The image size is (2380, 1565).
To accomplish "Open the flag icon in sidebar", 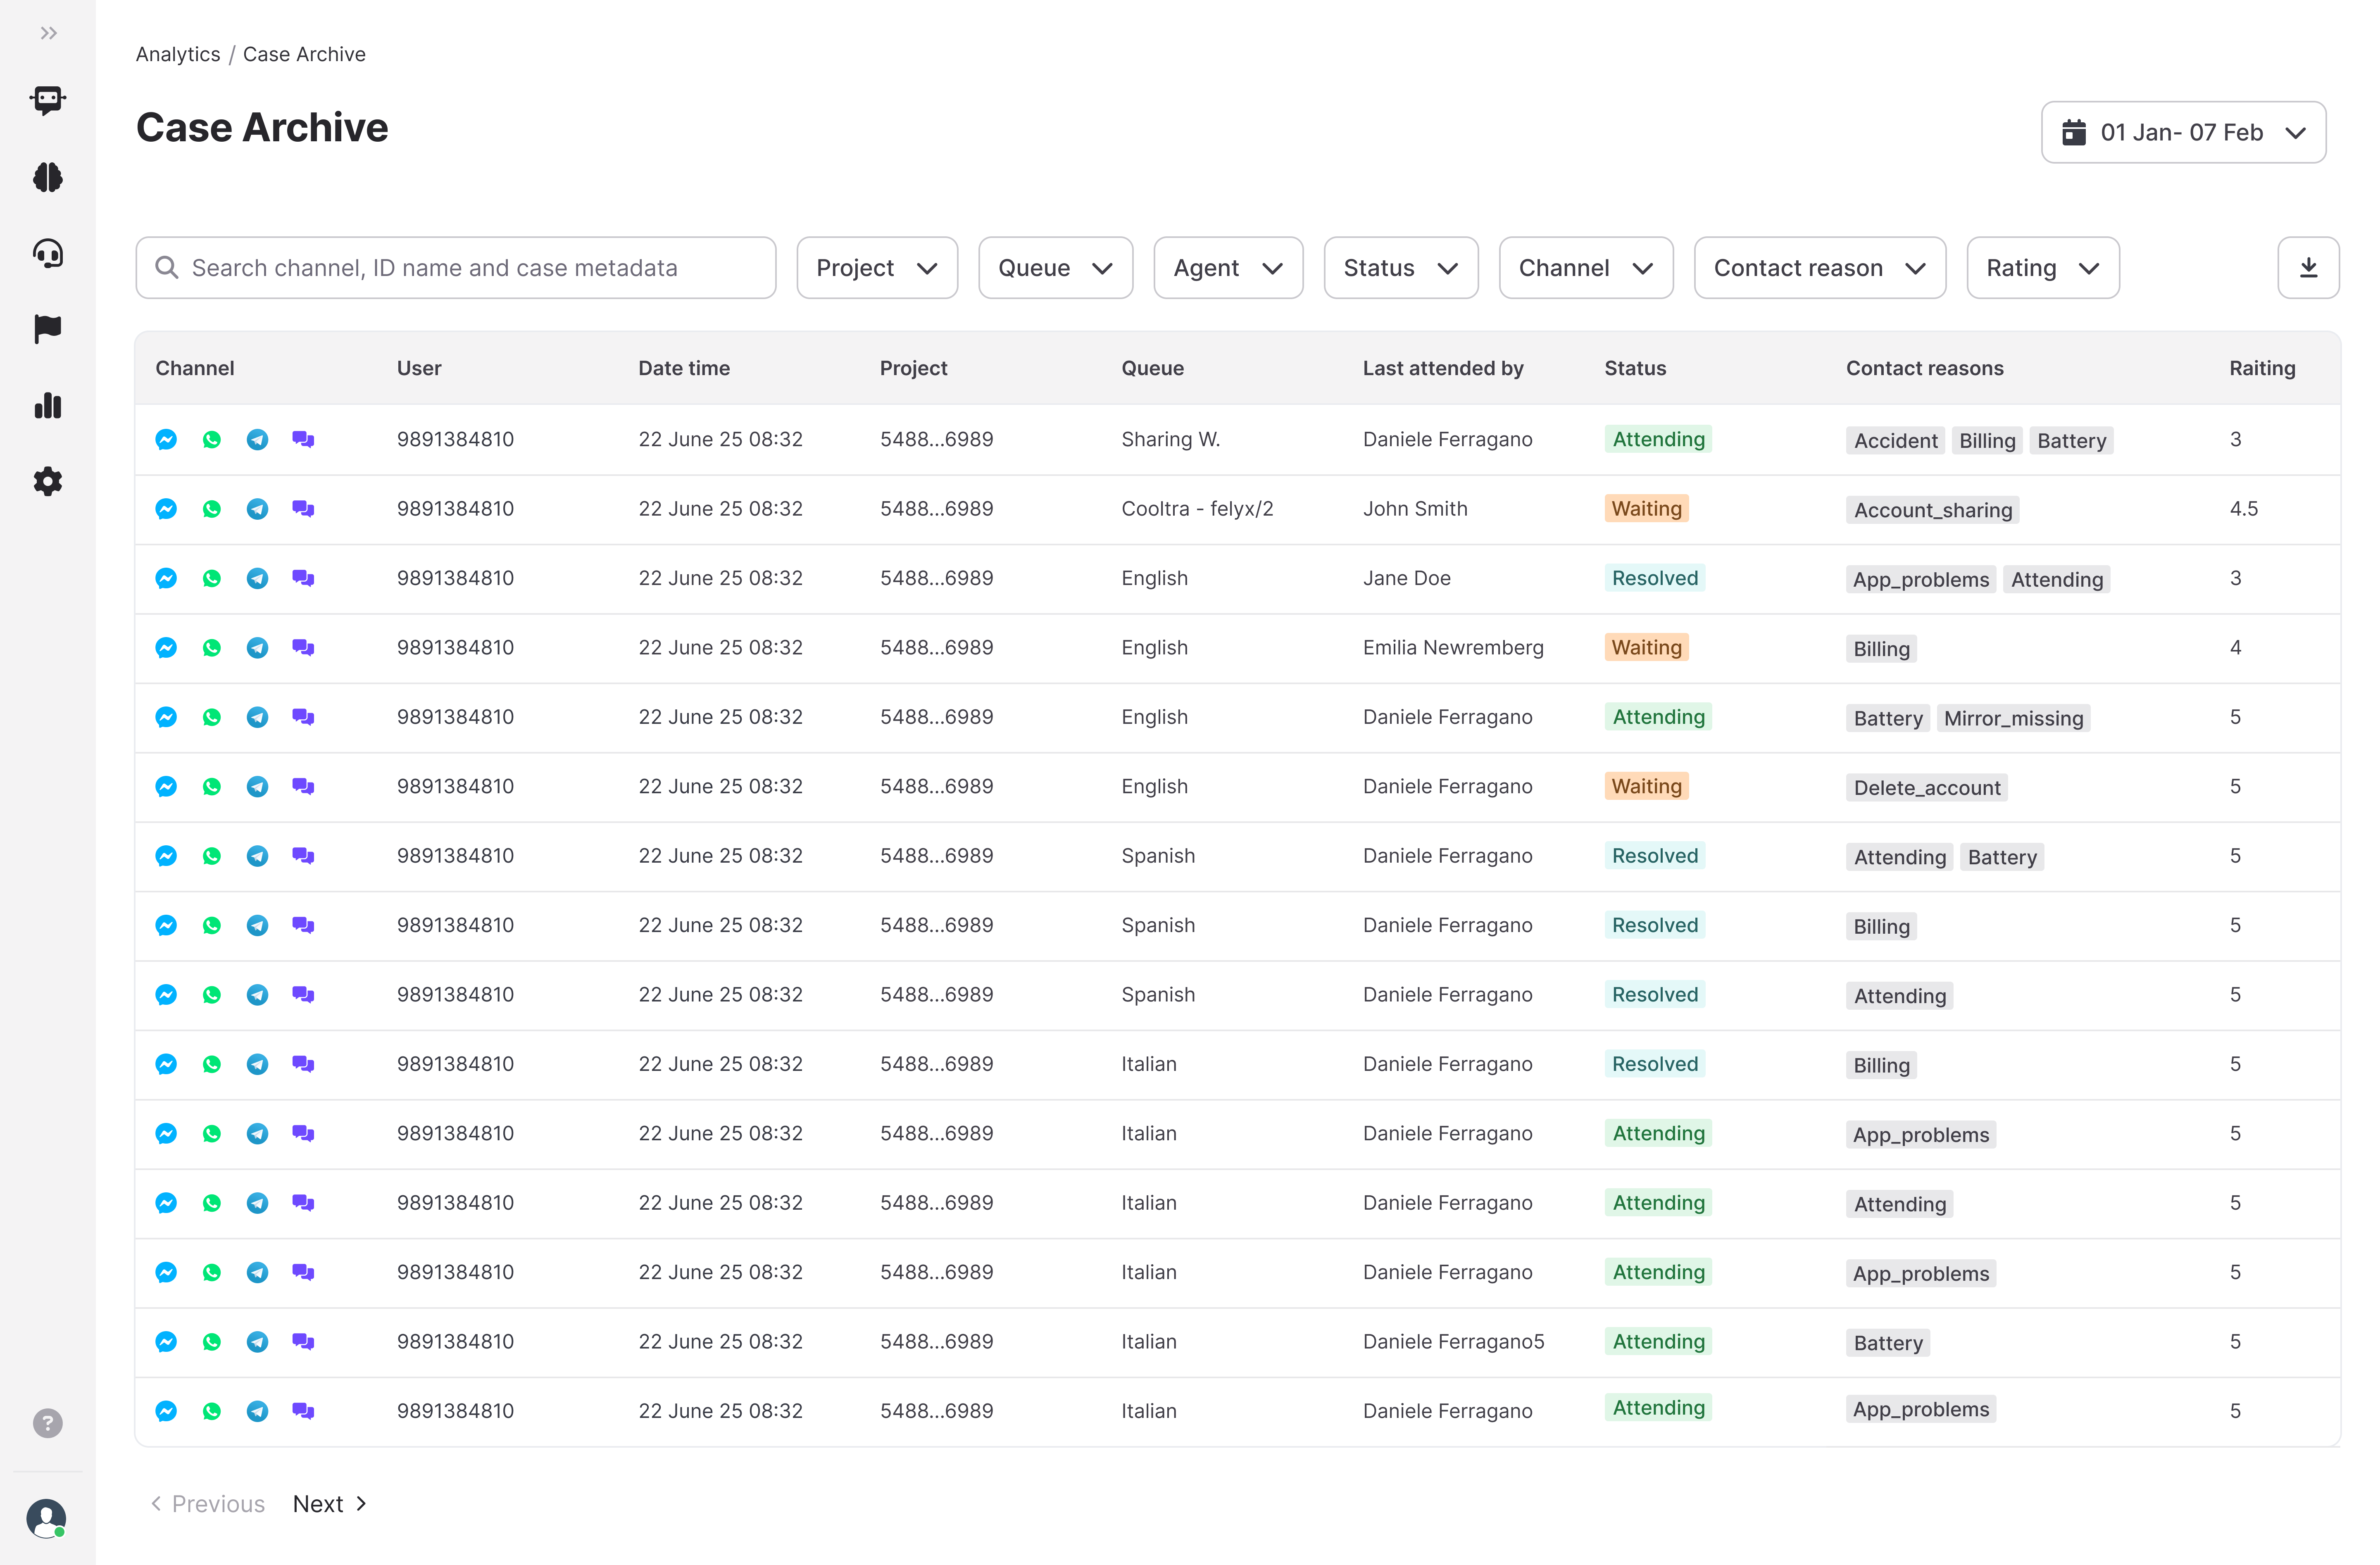I will click(x=48, y=328).
